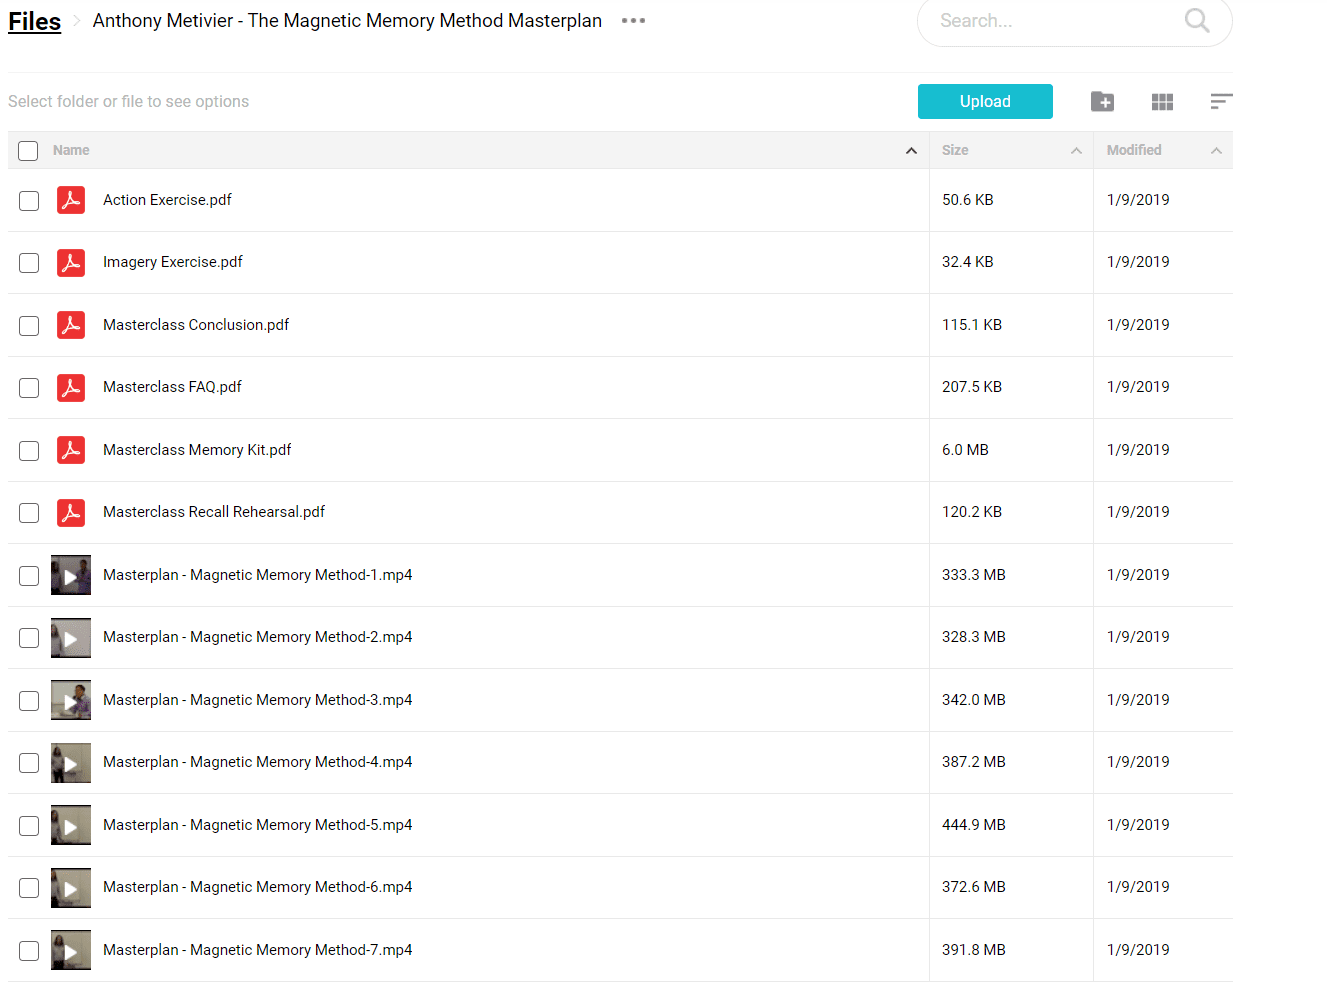
Task: Open the three-dots folder options menu
Action: tap(633, 21)
